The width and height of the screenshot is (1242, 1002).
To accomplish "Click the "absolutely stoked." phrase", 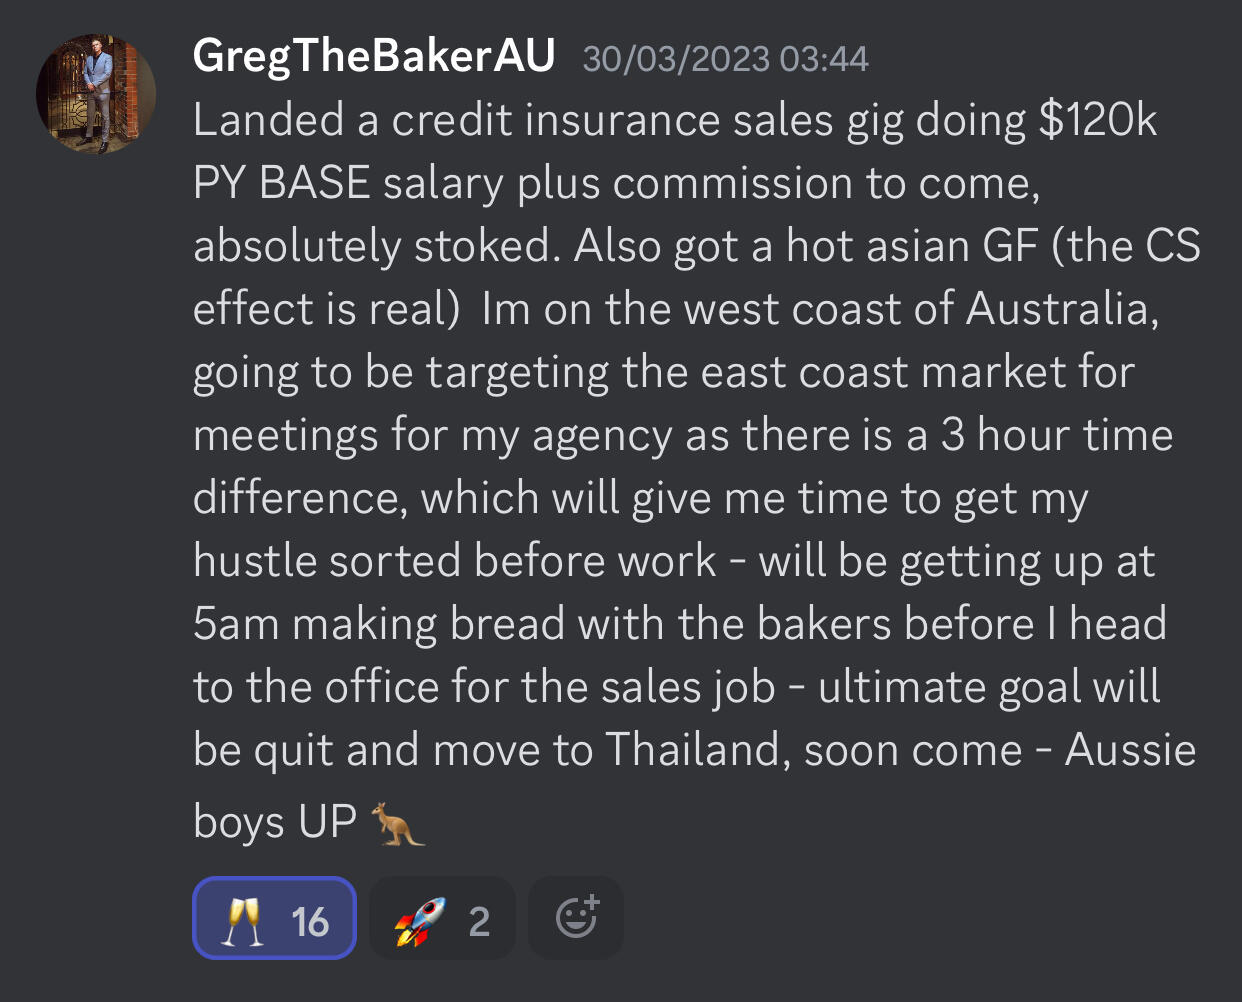I will point(377,246).
